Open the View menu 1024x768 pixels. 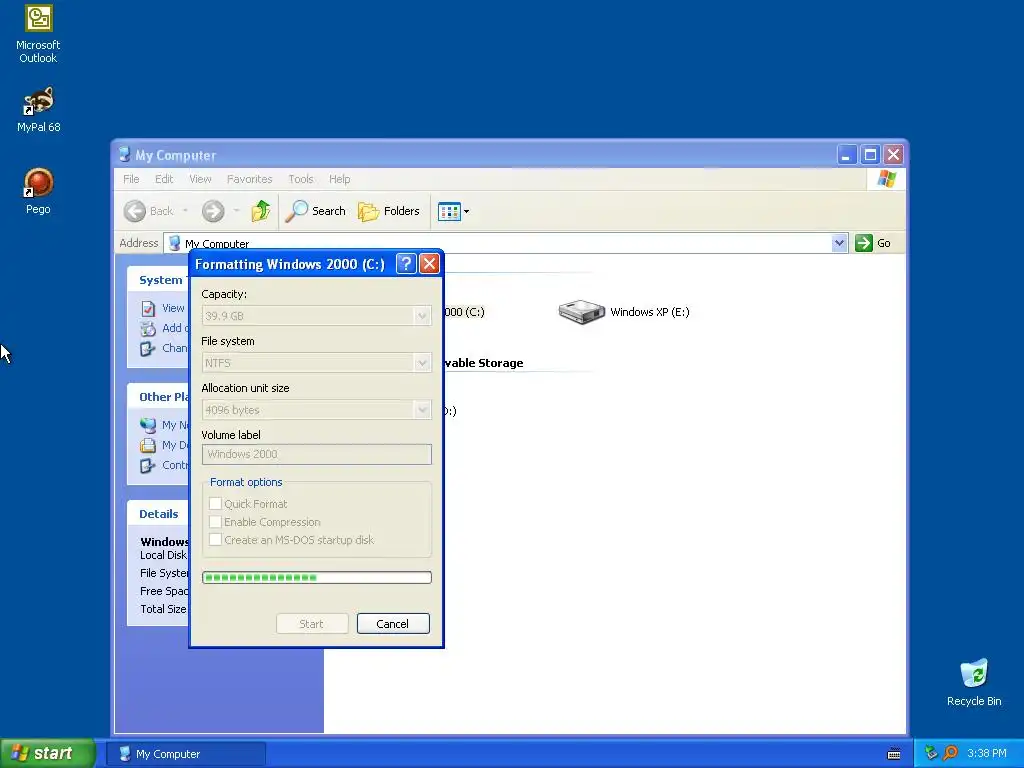click(x=200, y=179)
